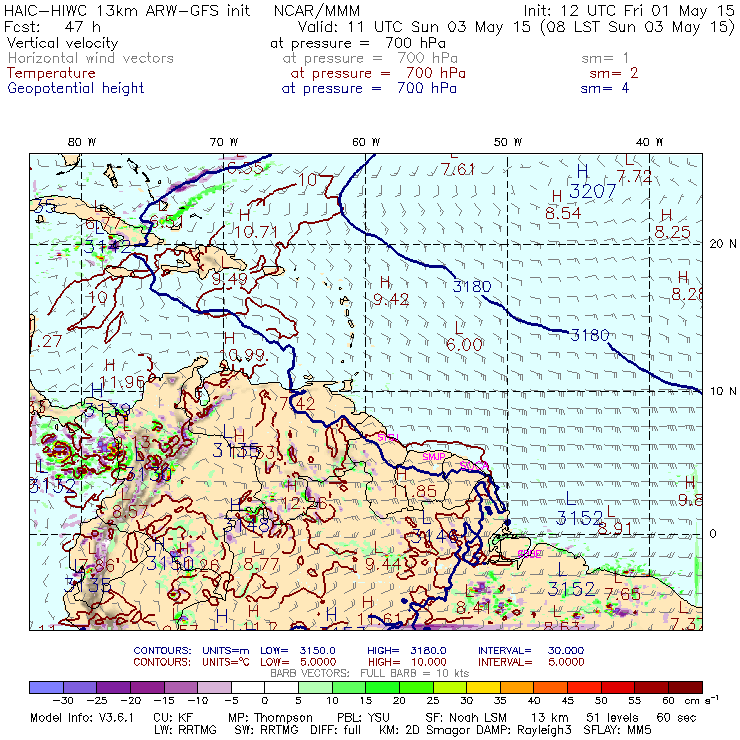Click the 'PBL: YSU' model setting
The height and width of the screenshot is (740, 740).
pyautogui.click(x=363, y=718)
